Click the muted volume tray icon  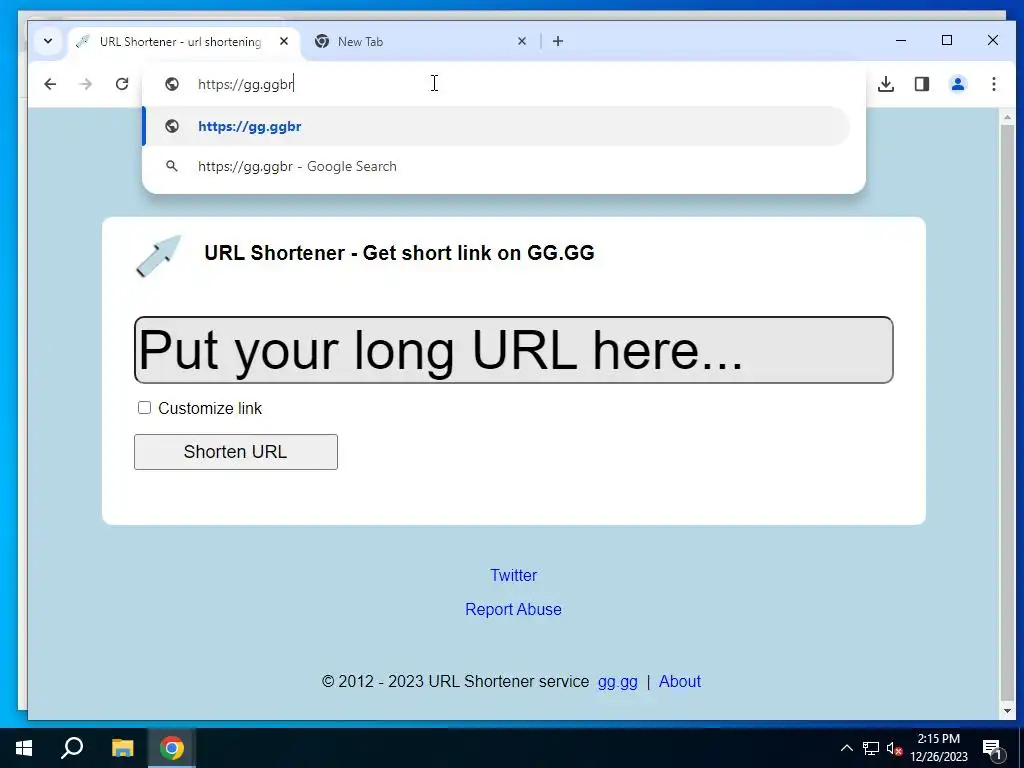894,748
